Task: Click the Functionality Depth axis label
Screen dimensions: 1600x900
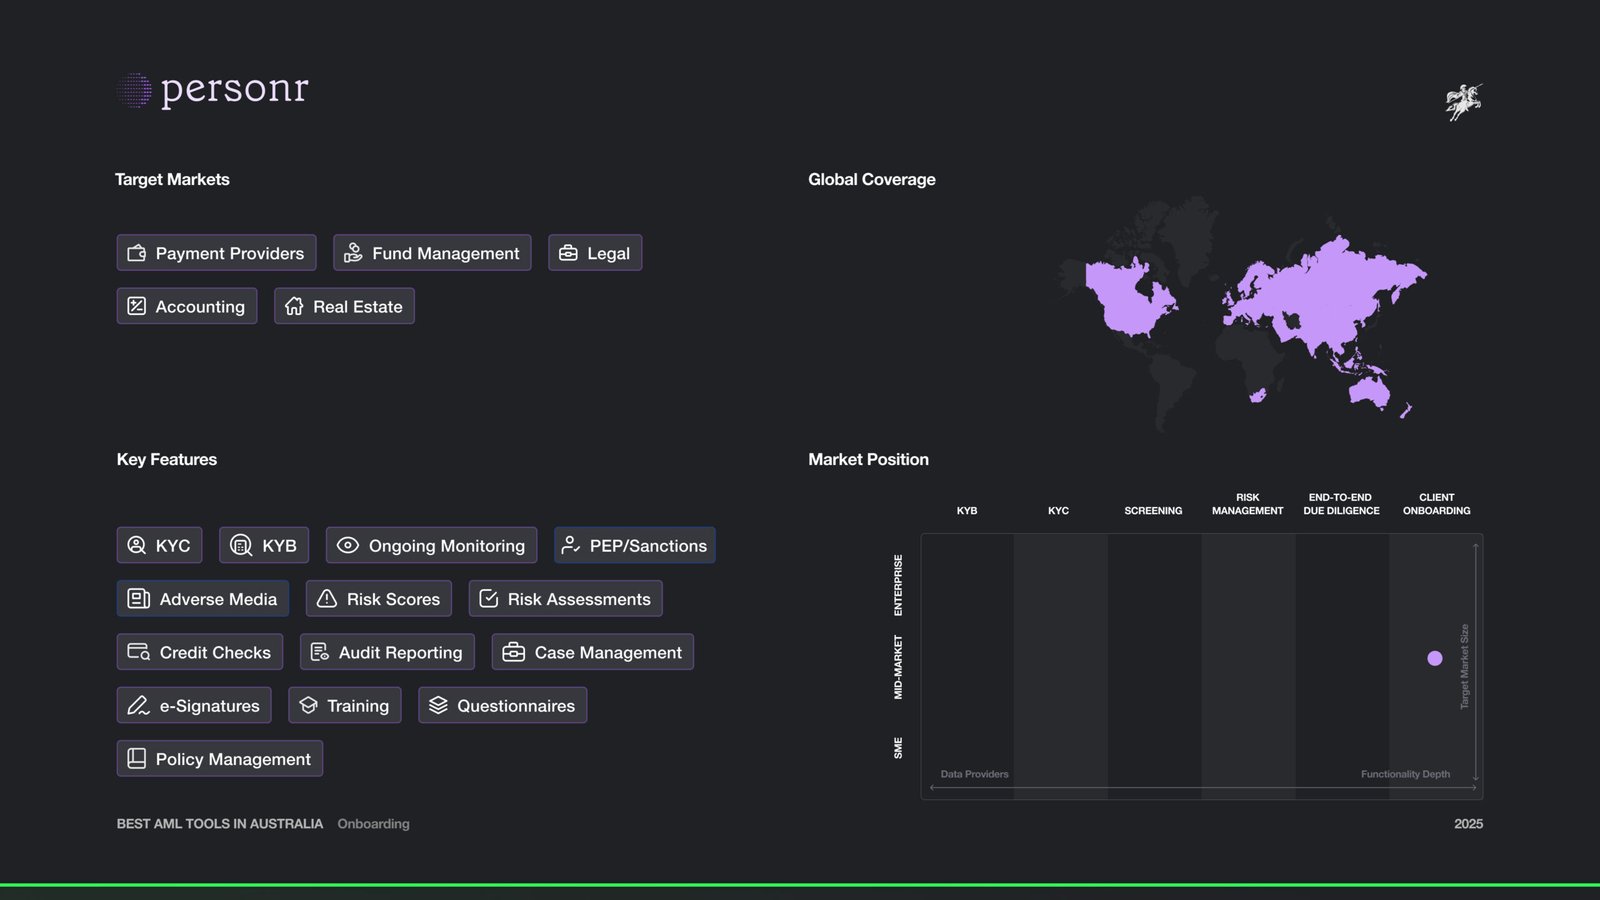Action: click(1405, 774)
